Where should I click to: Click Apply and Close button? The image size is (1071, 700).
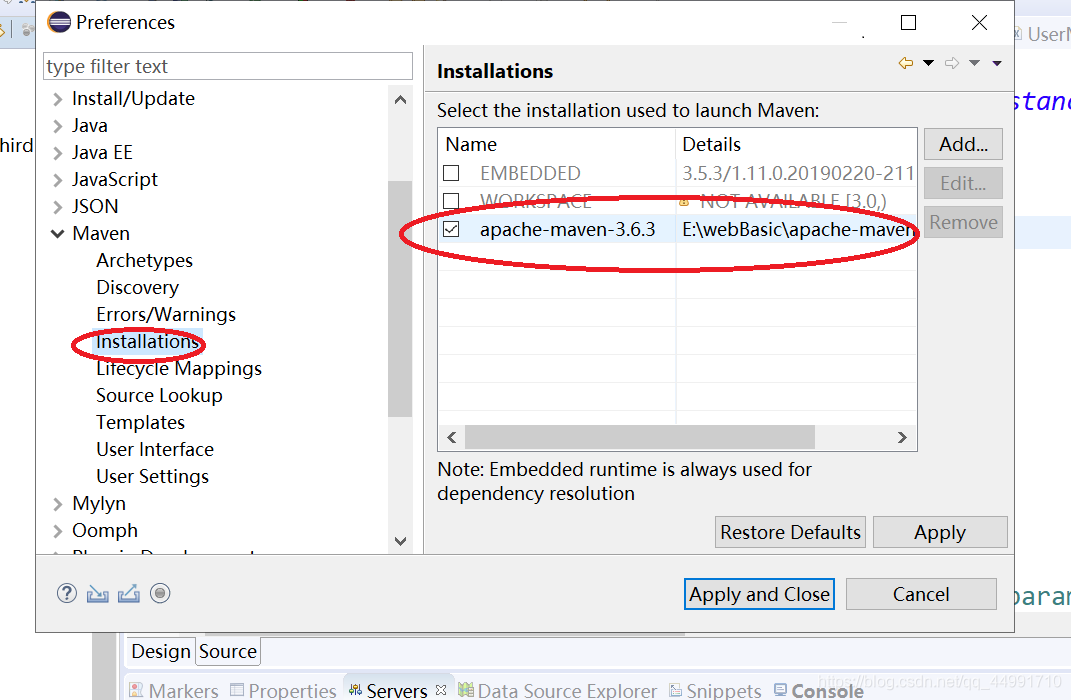pyautogui.click(x=759, y=594)
